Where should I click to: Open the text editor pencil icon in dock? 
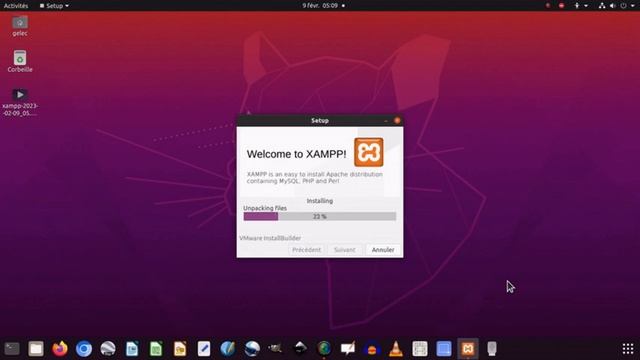coord(204,349)
